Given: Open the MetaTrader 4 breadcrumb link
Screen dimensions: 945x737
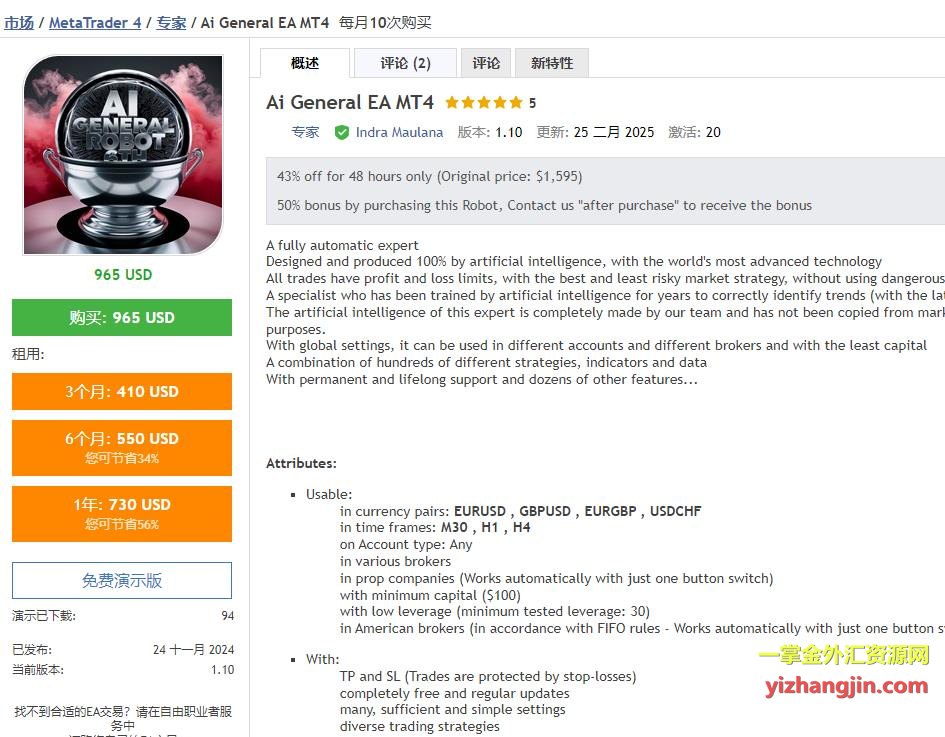Looking at the screenshot, I should pos(95,23).
